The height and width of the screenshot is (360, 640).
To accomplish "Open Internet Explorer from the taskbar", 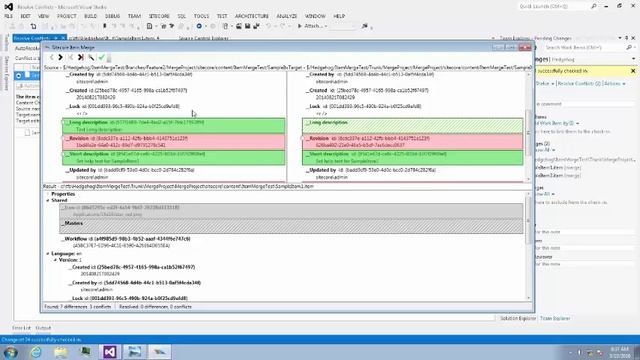I will [x=36, y=351].
